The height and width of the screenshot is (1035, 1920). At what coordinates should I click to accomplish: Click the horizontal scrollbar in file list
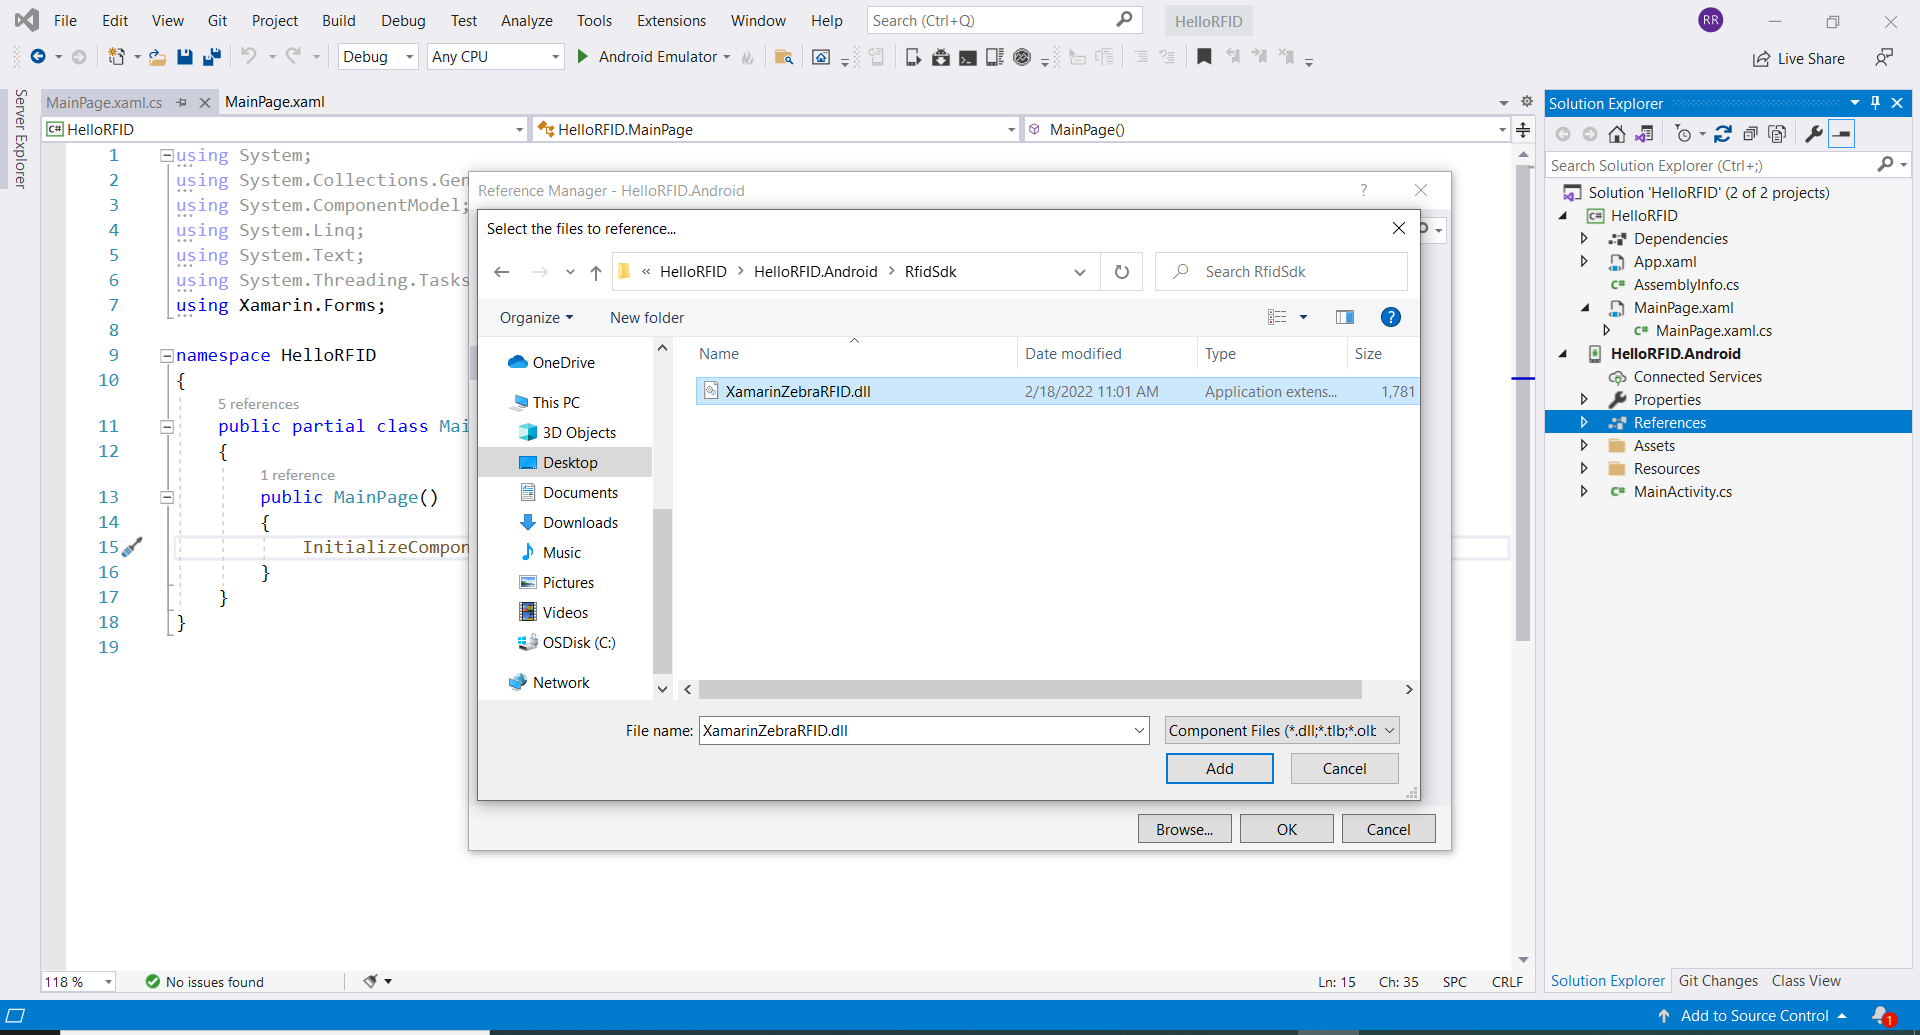click(1030, 690)
